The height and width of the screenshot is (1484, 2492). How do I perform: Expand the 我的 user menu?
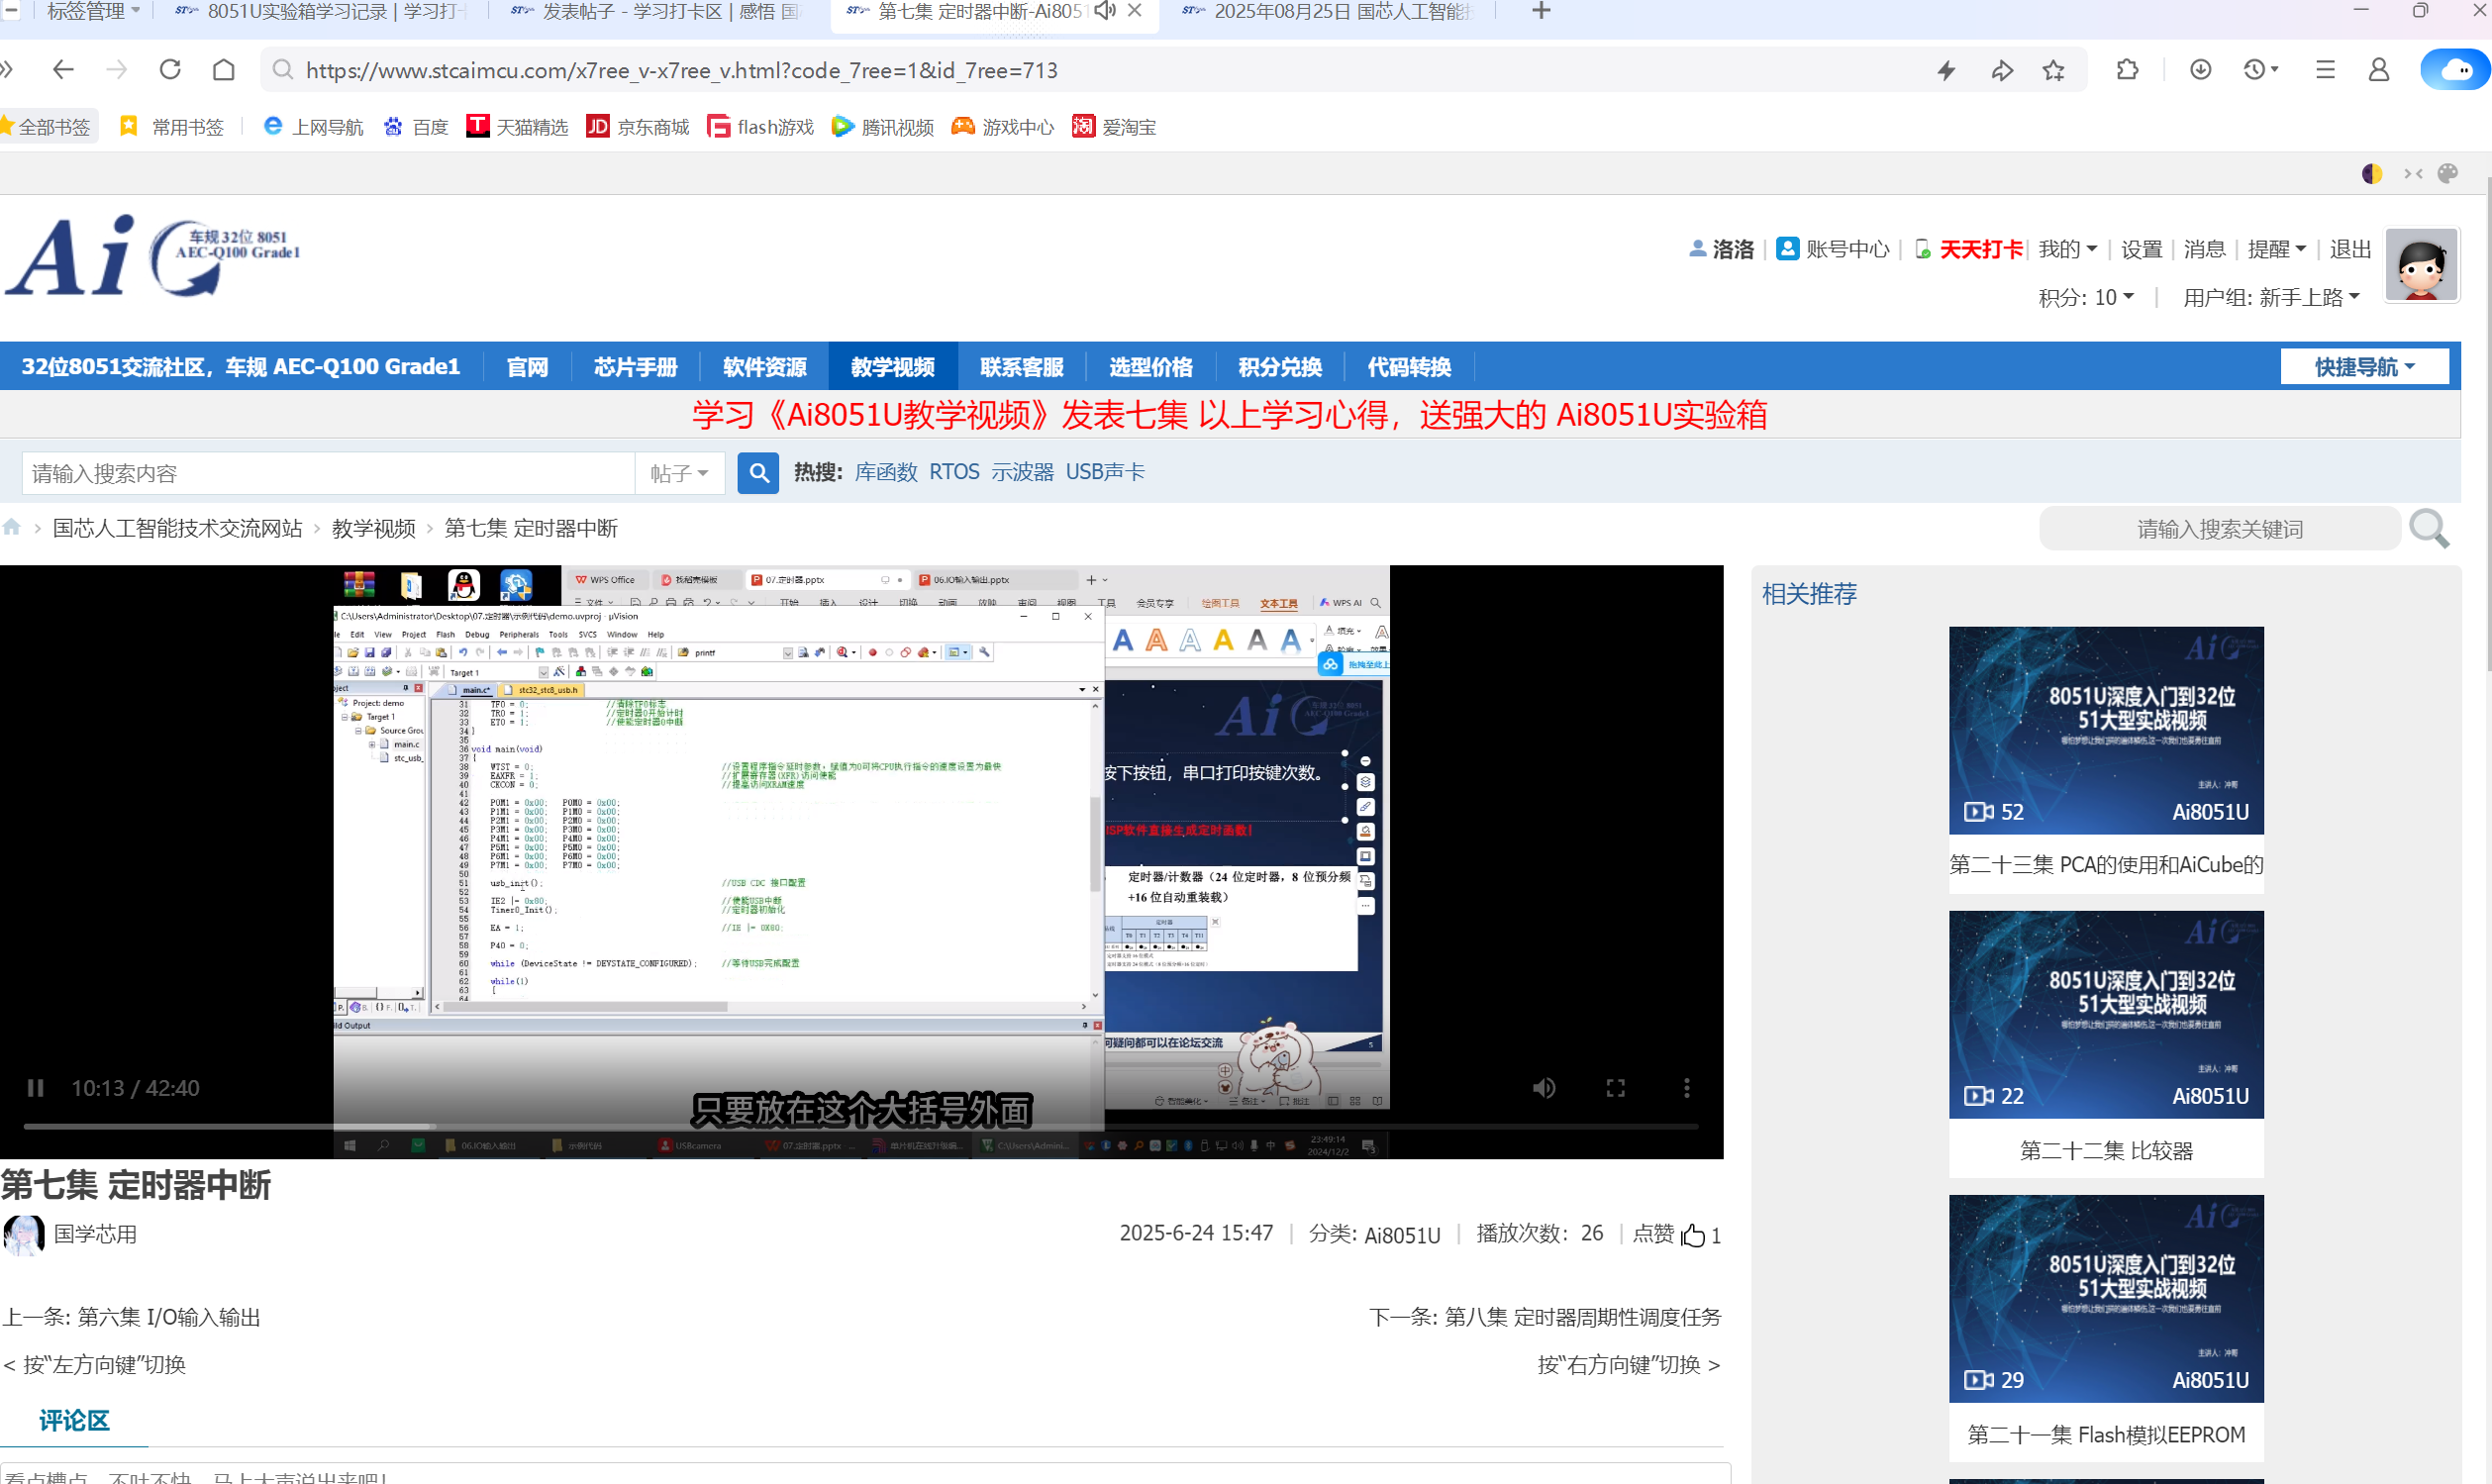(x=2067, y=249)
